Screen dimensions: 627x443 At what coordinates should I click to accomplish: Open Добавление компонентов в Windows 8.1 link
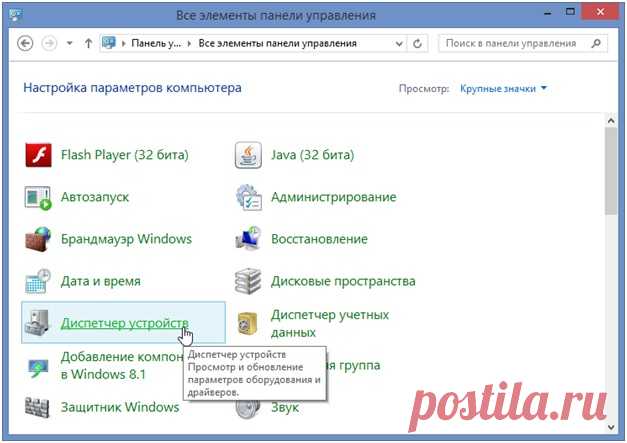122,365
